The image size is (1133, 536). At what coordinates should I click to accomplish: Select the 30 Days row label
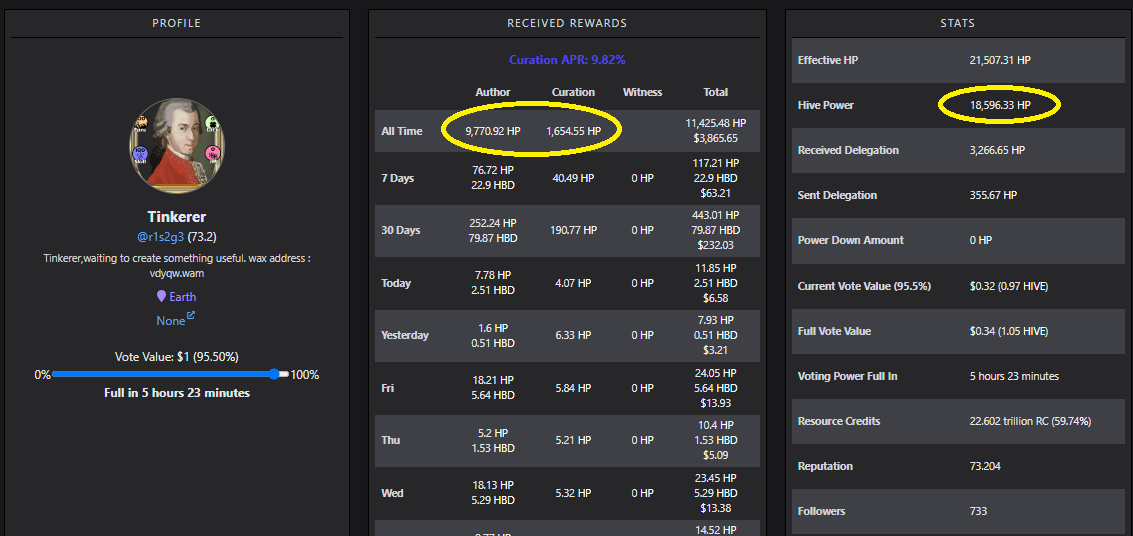401,230
